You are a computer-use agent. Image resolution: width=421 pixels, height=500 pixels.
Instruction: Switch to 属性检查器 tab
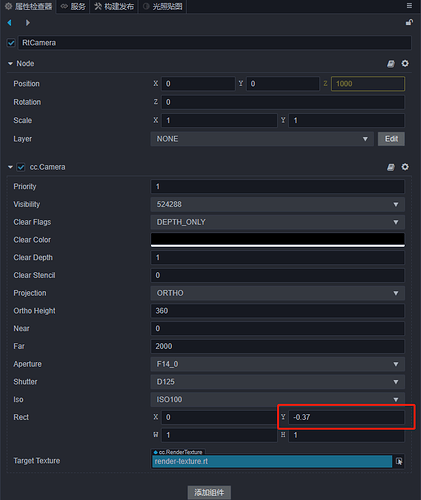click(x=29, y=6)
